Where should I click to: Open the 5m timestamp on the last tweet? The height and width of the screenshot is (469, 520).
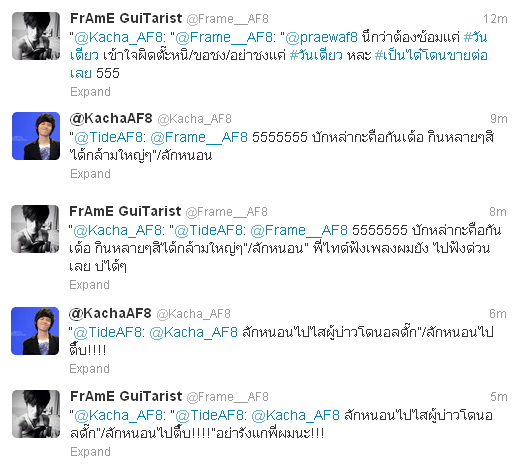[499, 397]
